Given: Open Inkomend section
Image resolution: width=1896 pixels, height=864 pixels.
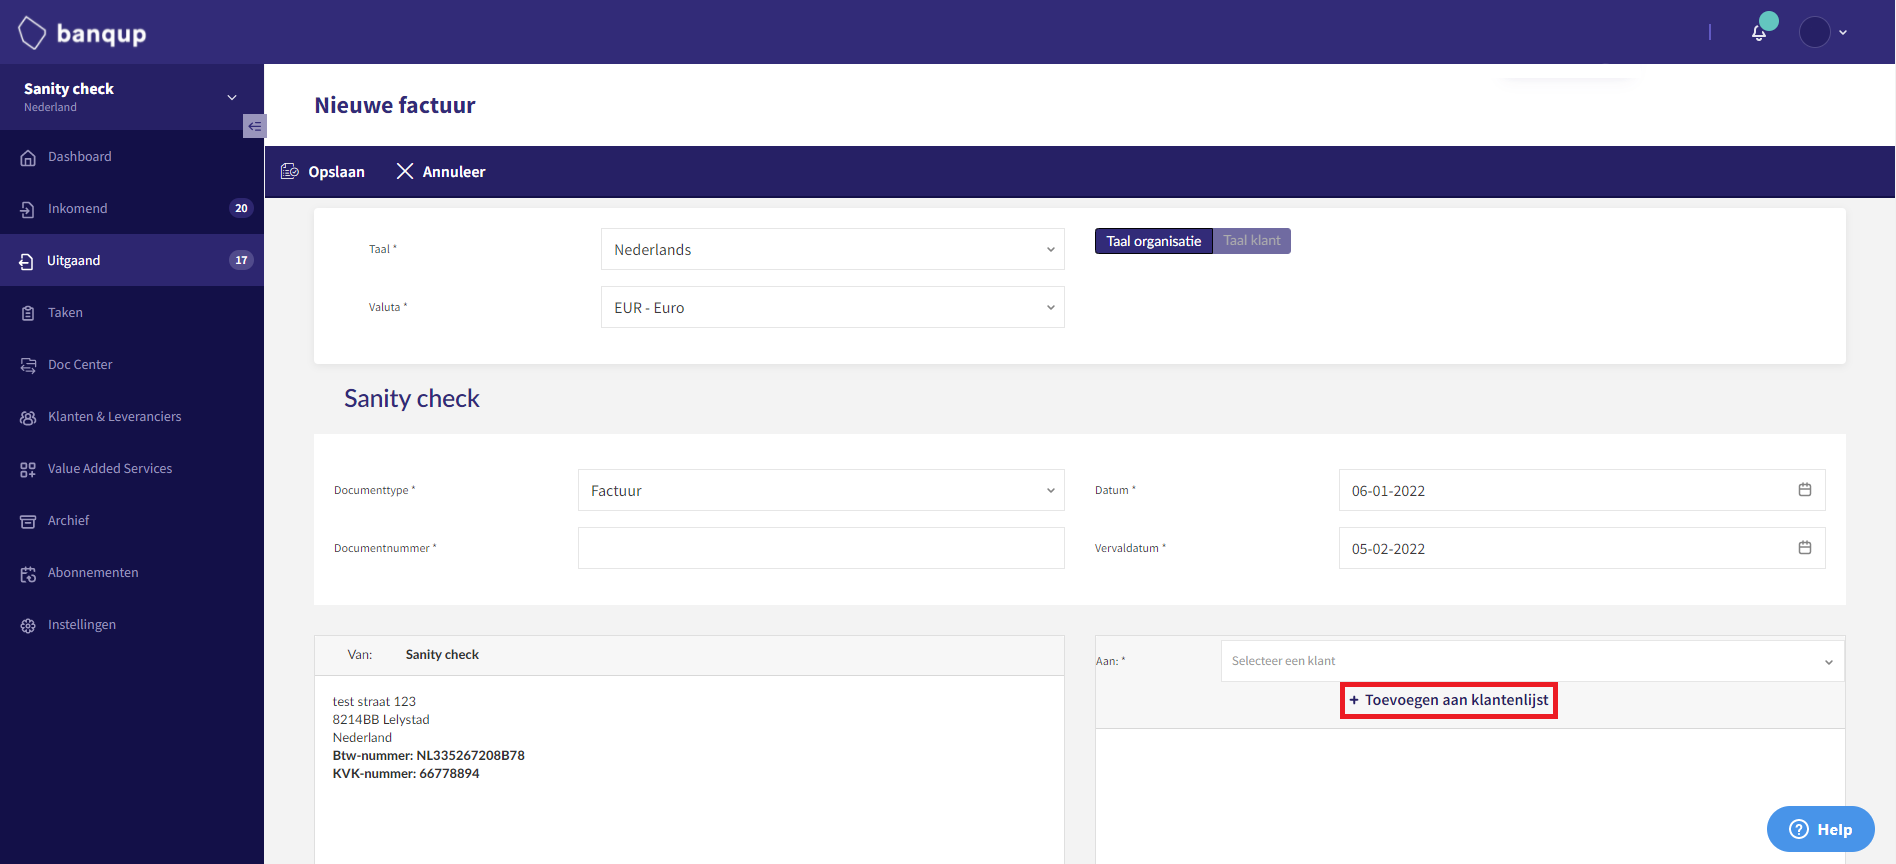Looking at the screenshot, I should pyautogui.click(x=132, y=209).
